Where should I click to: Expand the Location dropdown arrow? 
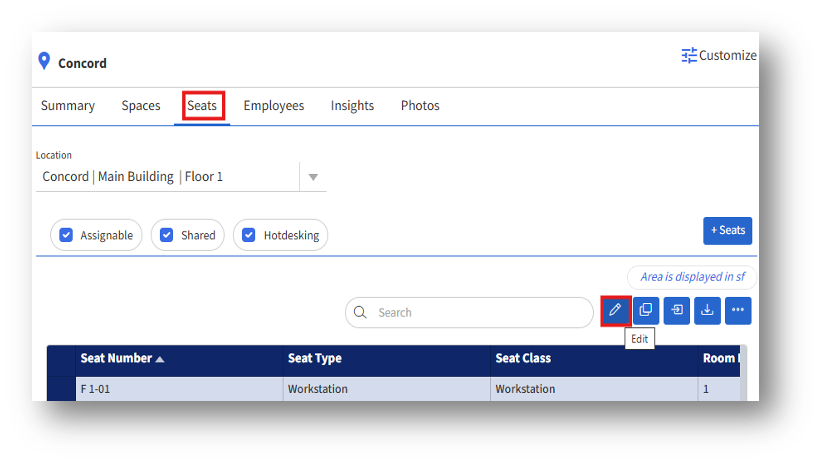(x=313, y=177)
